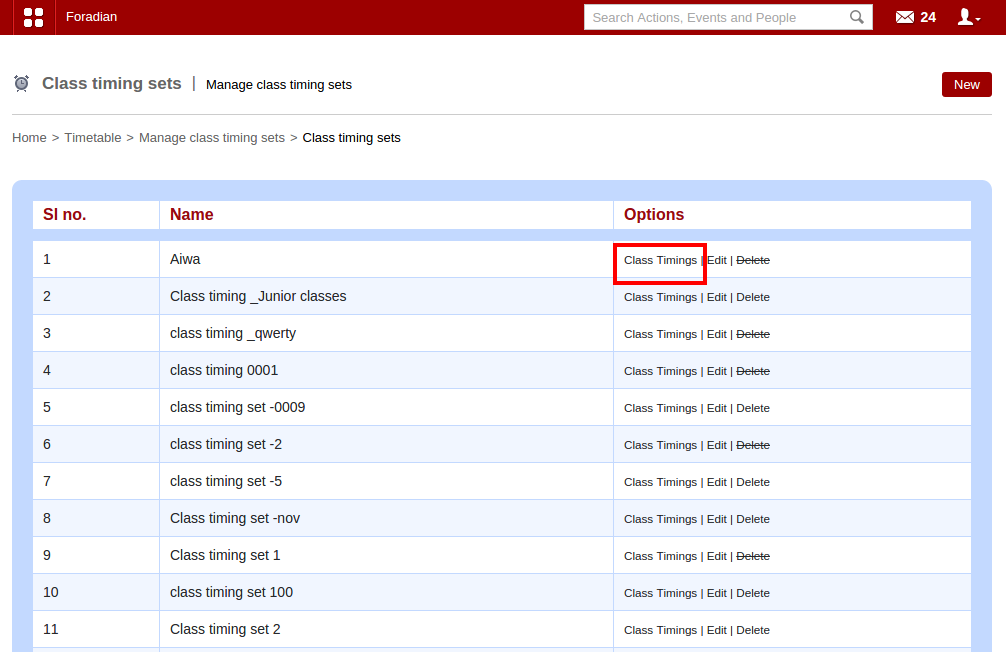Navigate to Manage class timing sets breadcrumb
Screen dimensions: 1006x652
pos(212,138)
